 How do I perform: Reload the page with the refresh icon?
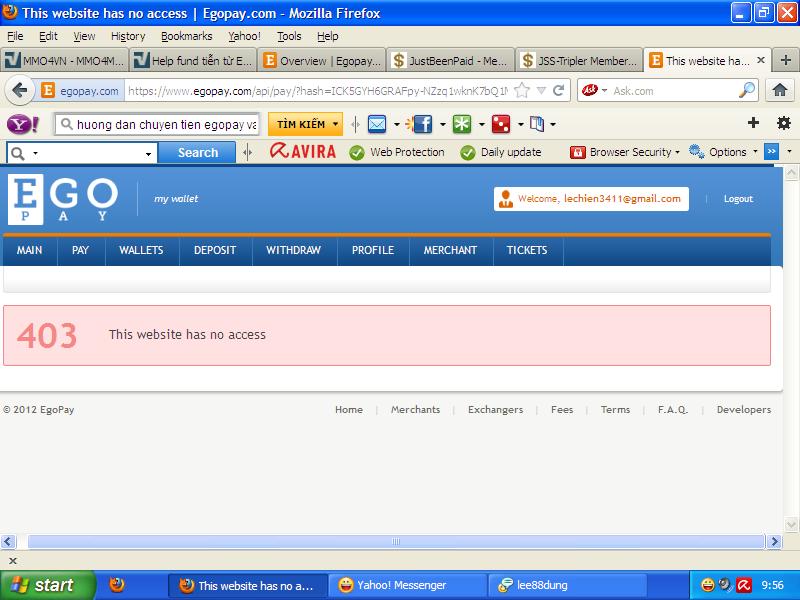[x=559, y=91]
